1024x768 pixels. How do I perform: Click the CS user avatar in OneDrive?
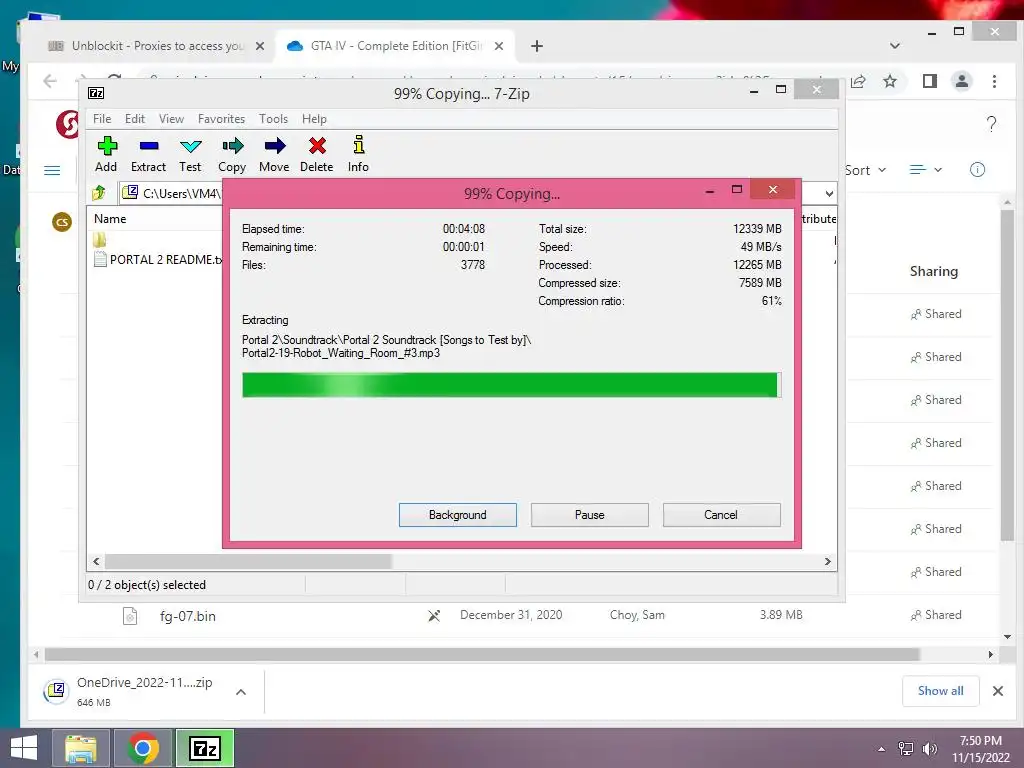62,222
